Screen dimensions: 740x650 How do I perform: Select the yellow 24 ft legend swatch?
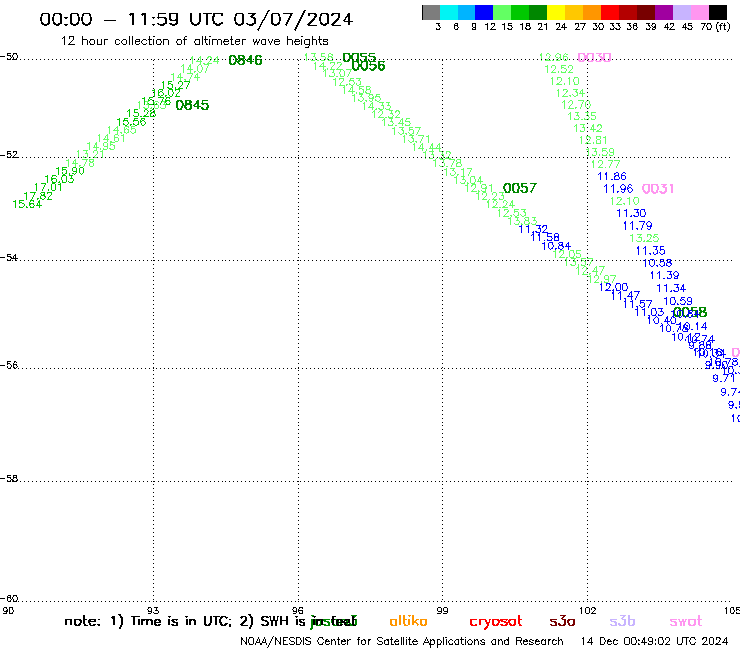(556, 12)
